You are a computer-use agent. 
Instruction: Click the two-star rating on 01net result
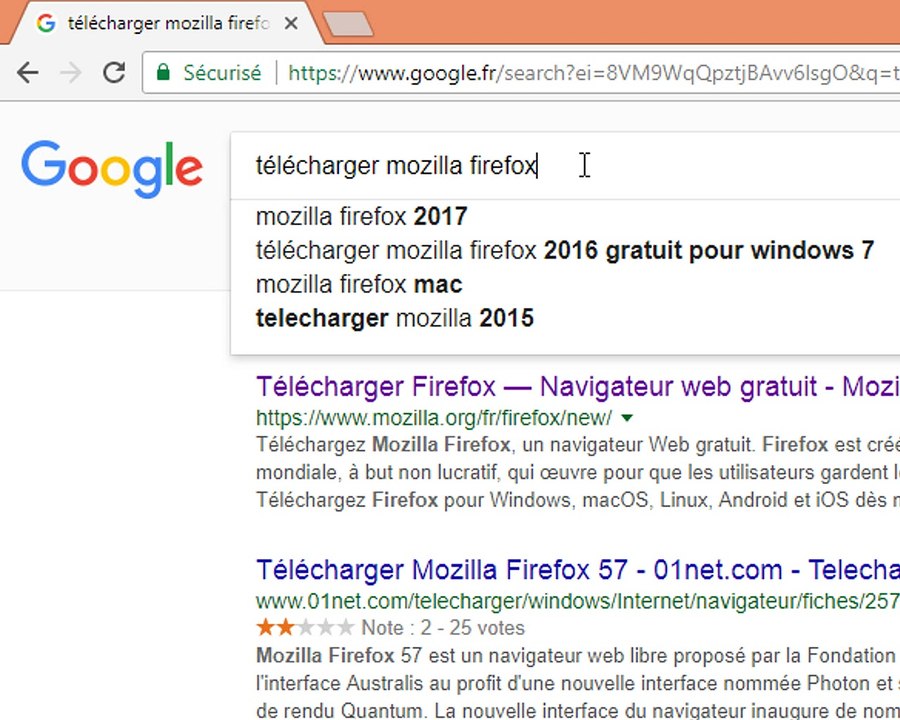(305, 628)
